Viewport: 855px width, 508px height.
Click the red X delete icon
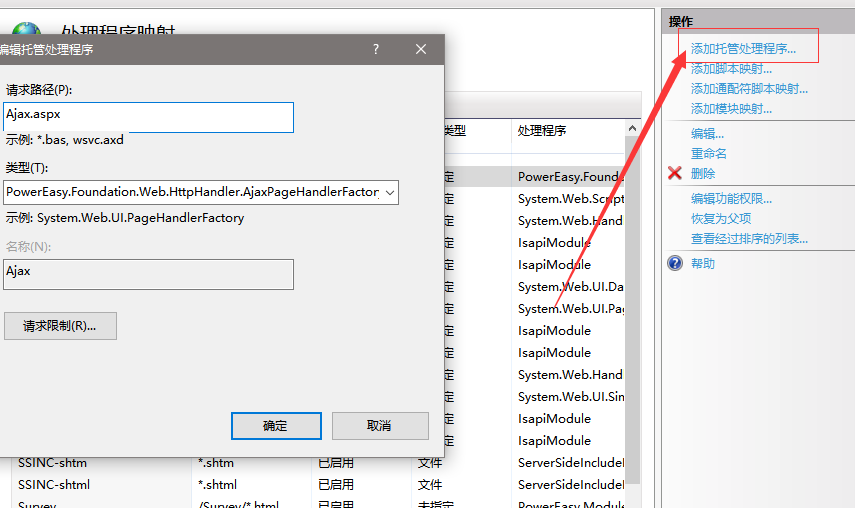tap(675, 173)
